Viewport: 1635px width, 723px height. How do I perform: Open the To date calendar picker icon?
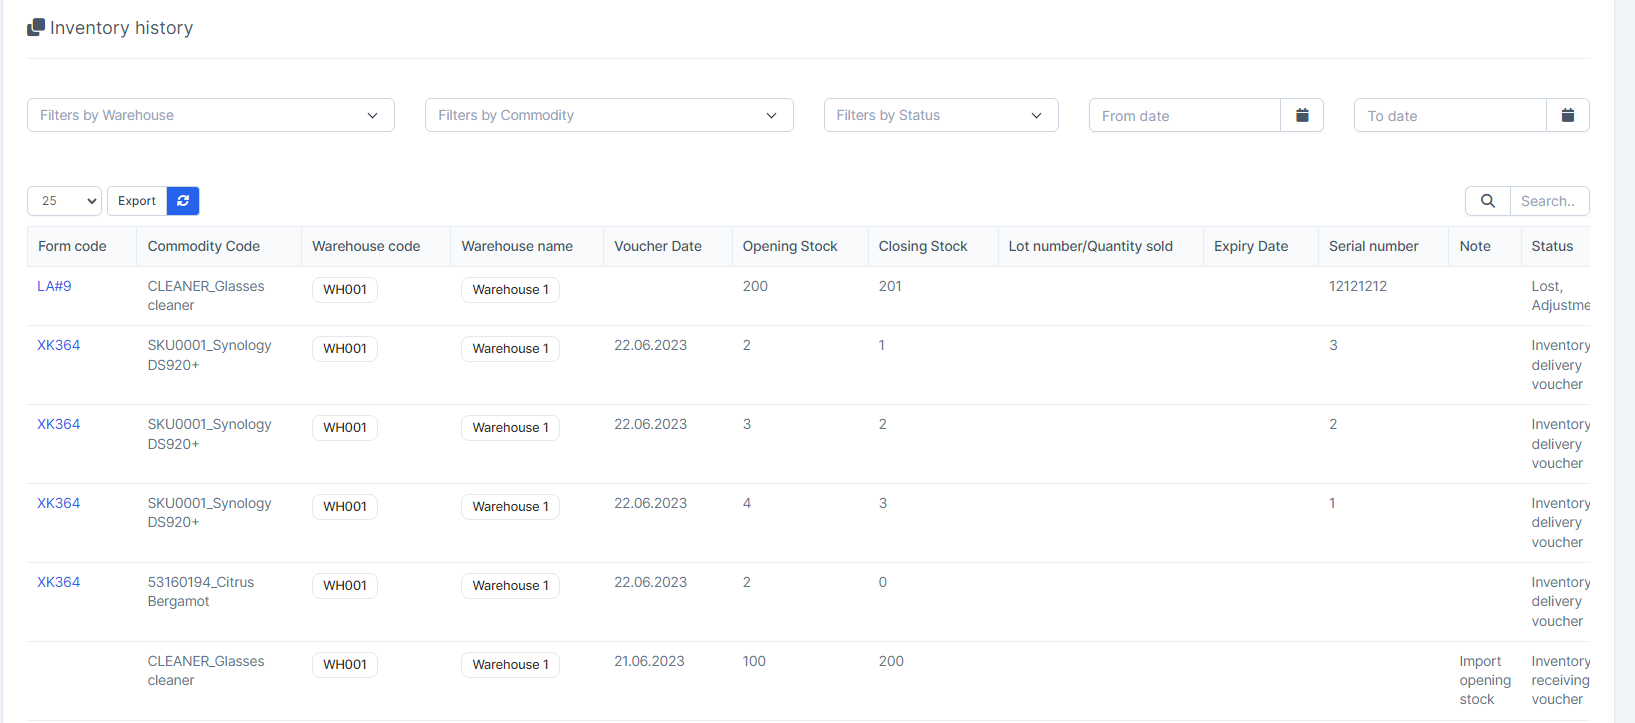click(1567, 115)
